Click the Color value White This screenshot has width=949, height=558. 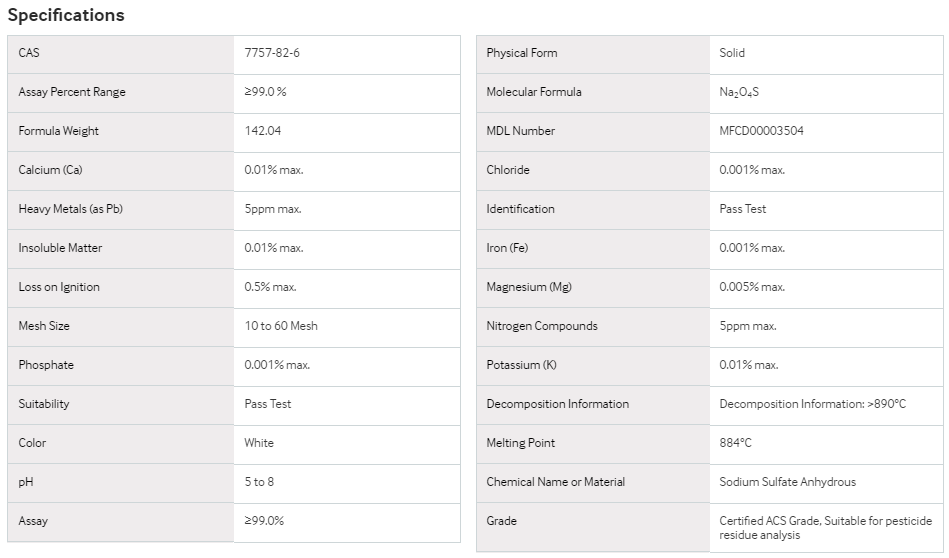point(259,443)
